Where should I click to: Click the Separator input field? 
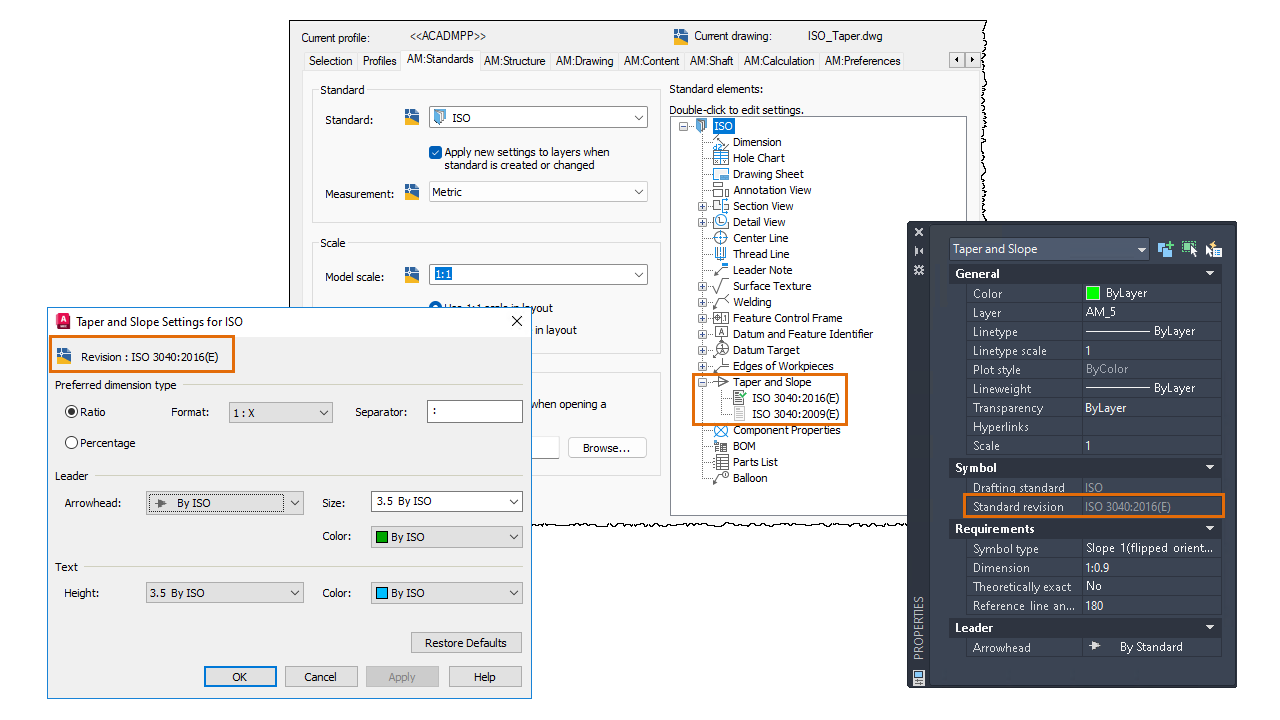[x=474, y=411]
